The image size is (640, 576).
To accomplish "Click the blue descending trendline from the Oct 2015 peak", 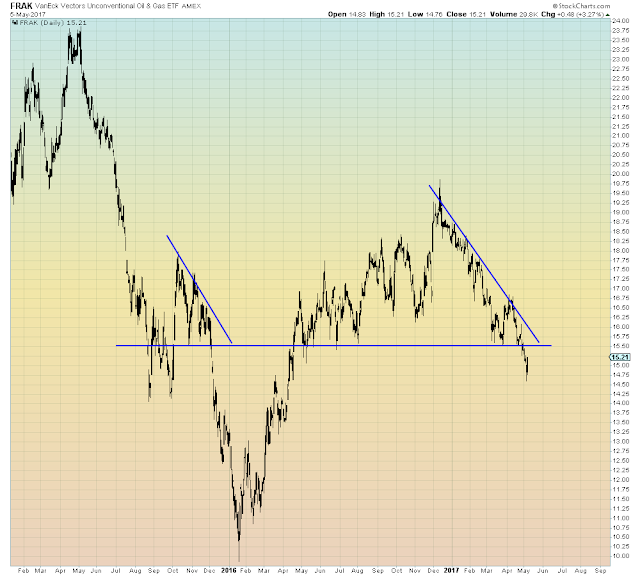I will click(x=199, y=289).
